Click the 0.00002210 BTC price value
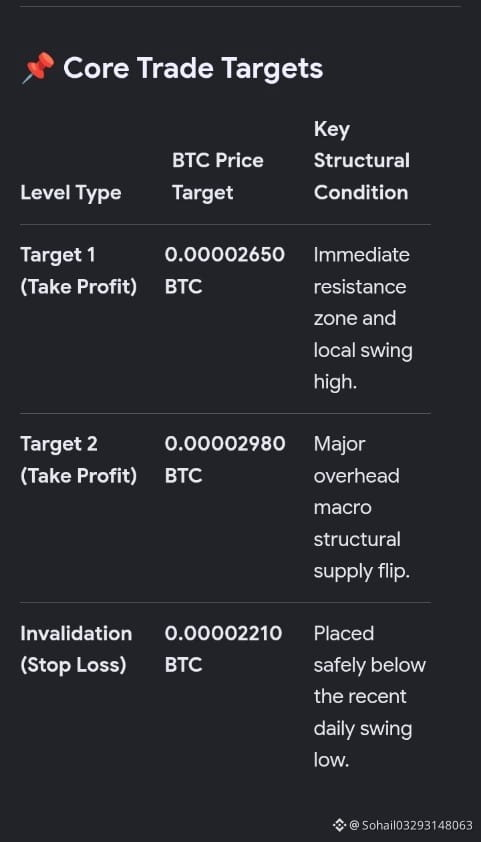Screen dimensions: 481x842 pyautogui.click(x=223, y=649)
